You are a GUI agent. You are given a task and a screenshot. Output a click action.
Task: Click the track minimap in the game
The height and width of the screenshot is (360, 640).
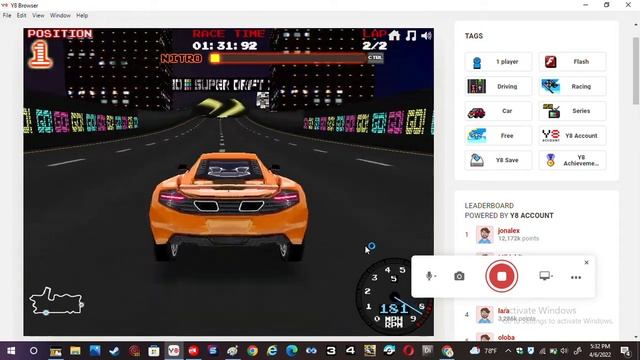[56, 302]
